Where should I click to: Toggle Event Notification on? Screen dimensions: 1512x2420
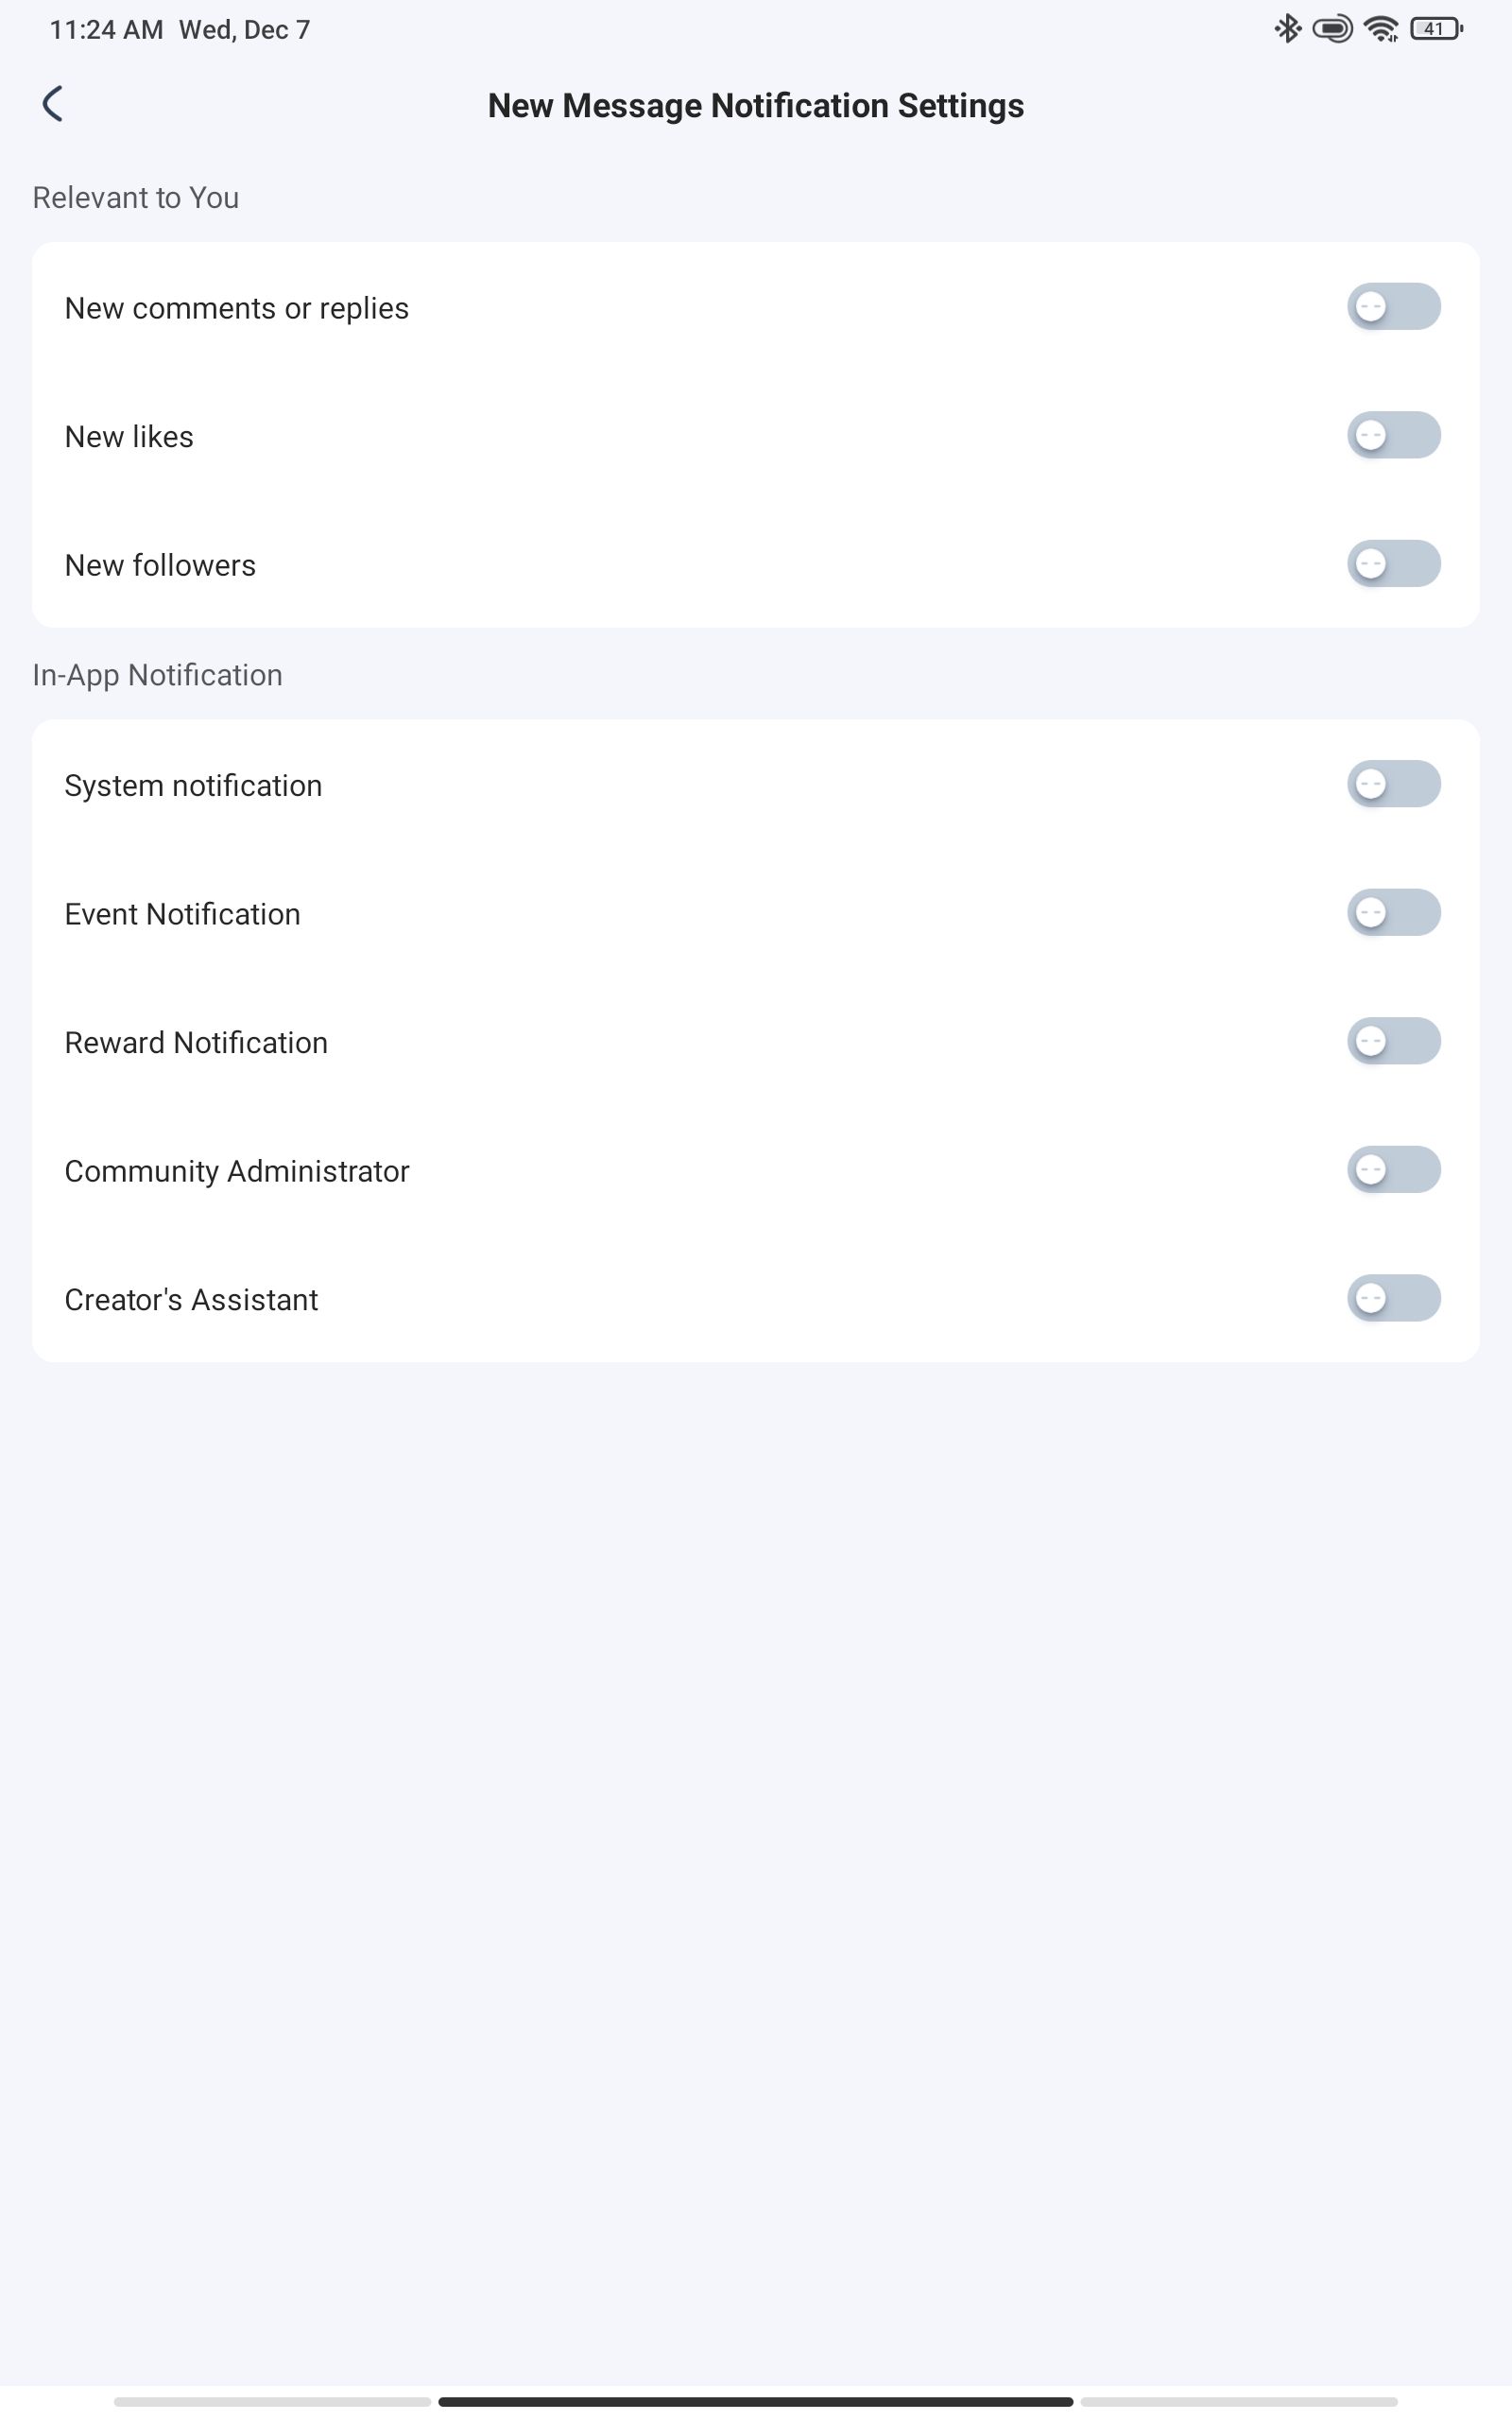[1393, 913]
